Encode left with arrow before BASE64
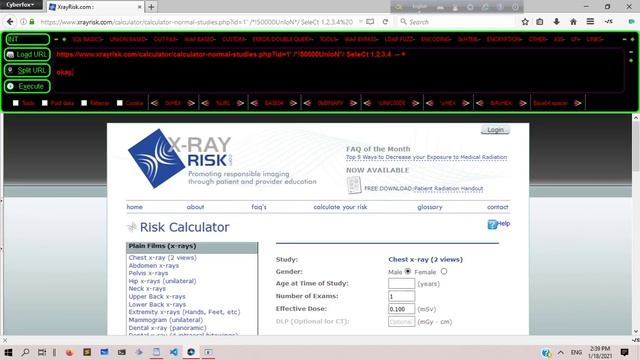 pos(254,103)
